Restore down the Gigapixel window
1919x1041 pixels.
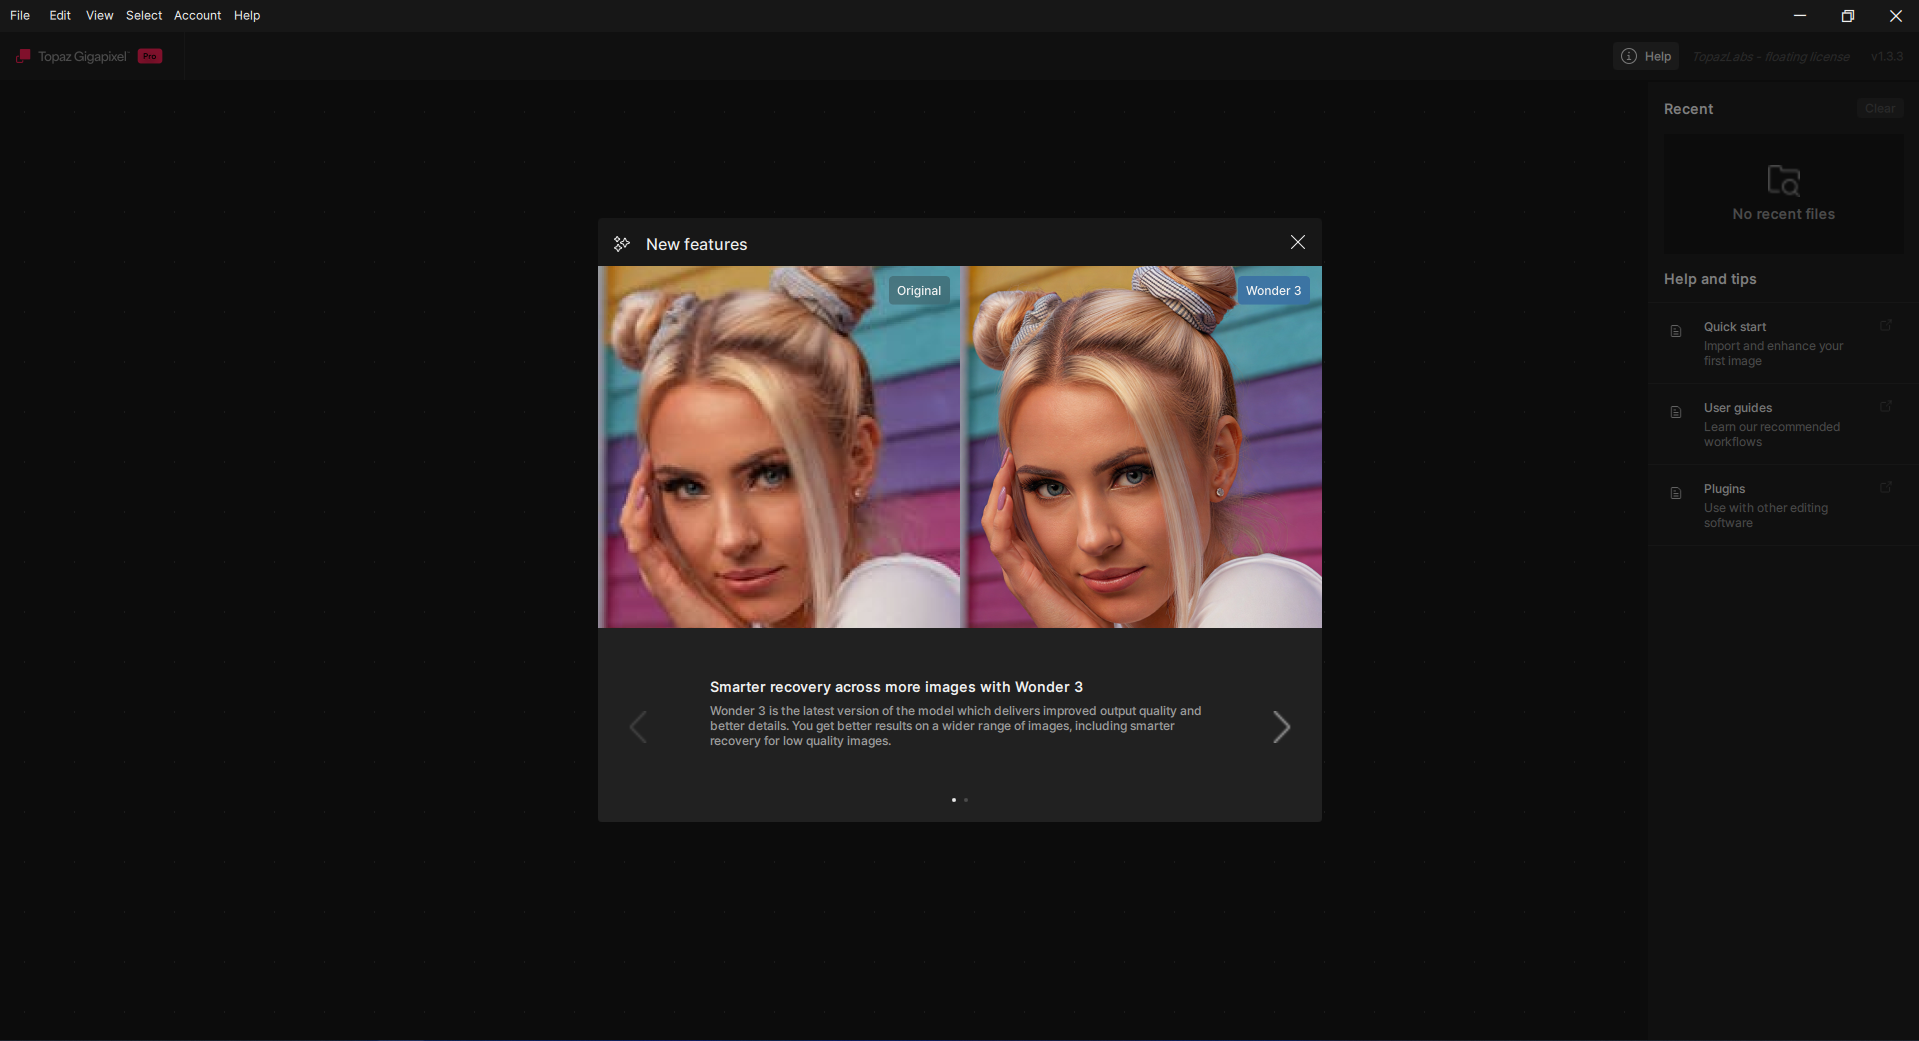(x=1848, y=16)
